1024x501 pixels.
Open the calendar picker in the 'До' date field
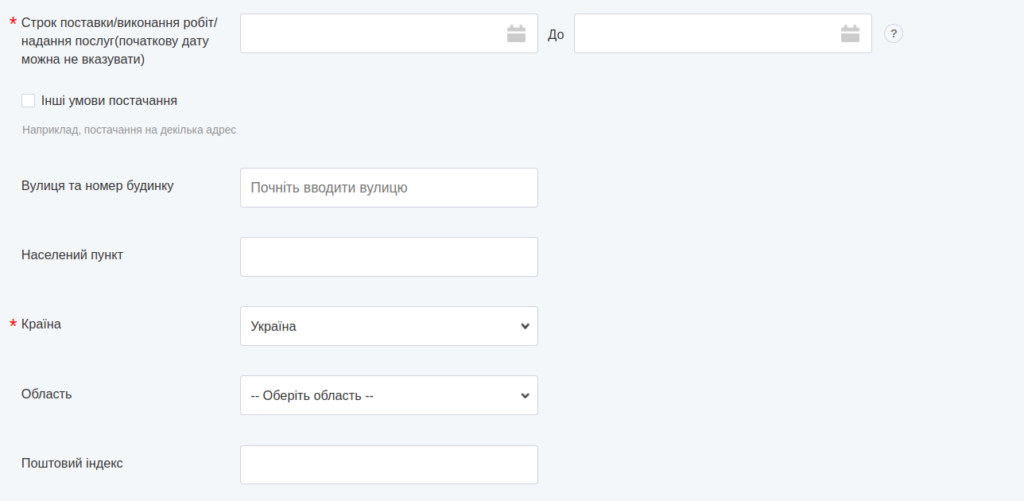click(x=850, y=34)
